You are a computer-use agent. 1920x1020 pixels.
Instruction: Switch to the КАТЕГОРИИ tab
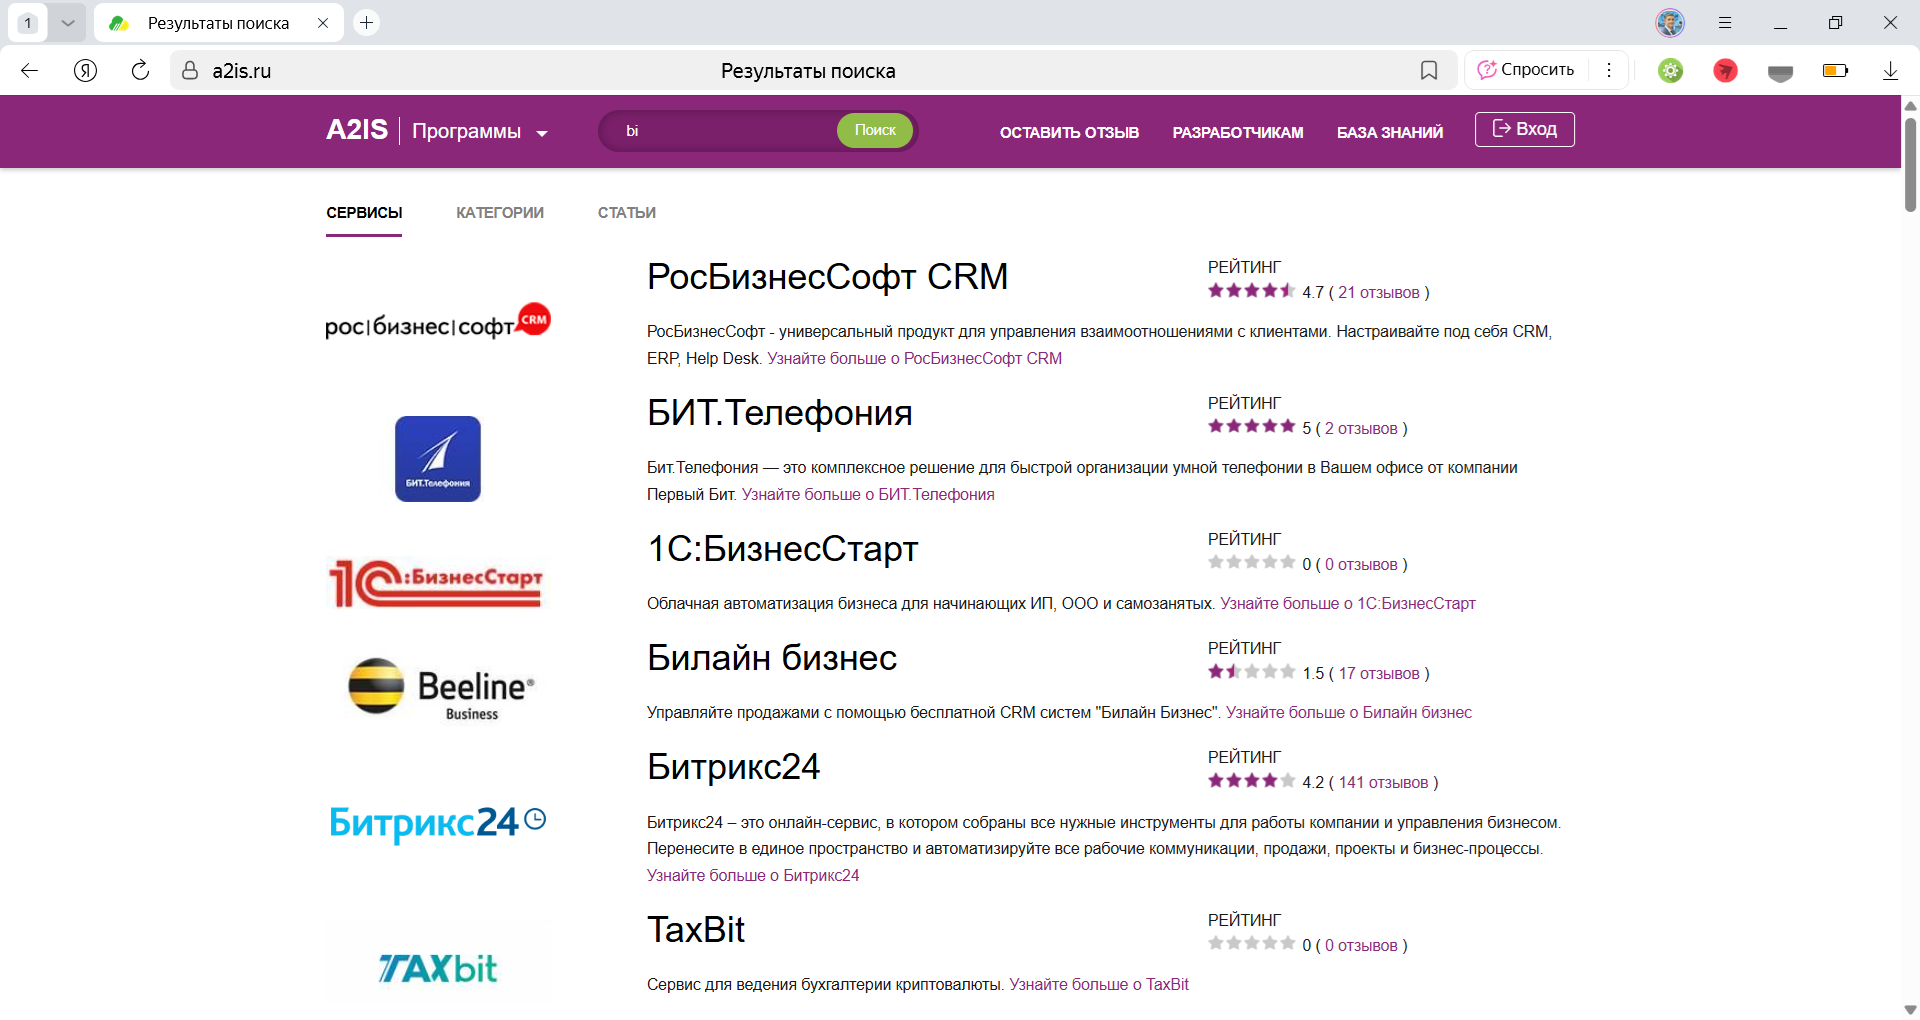click(x=500, y=213)
